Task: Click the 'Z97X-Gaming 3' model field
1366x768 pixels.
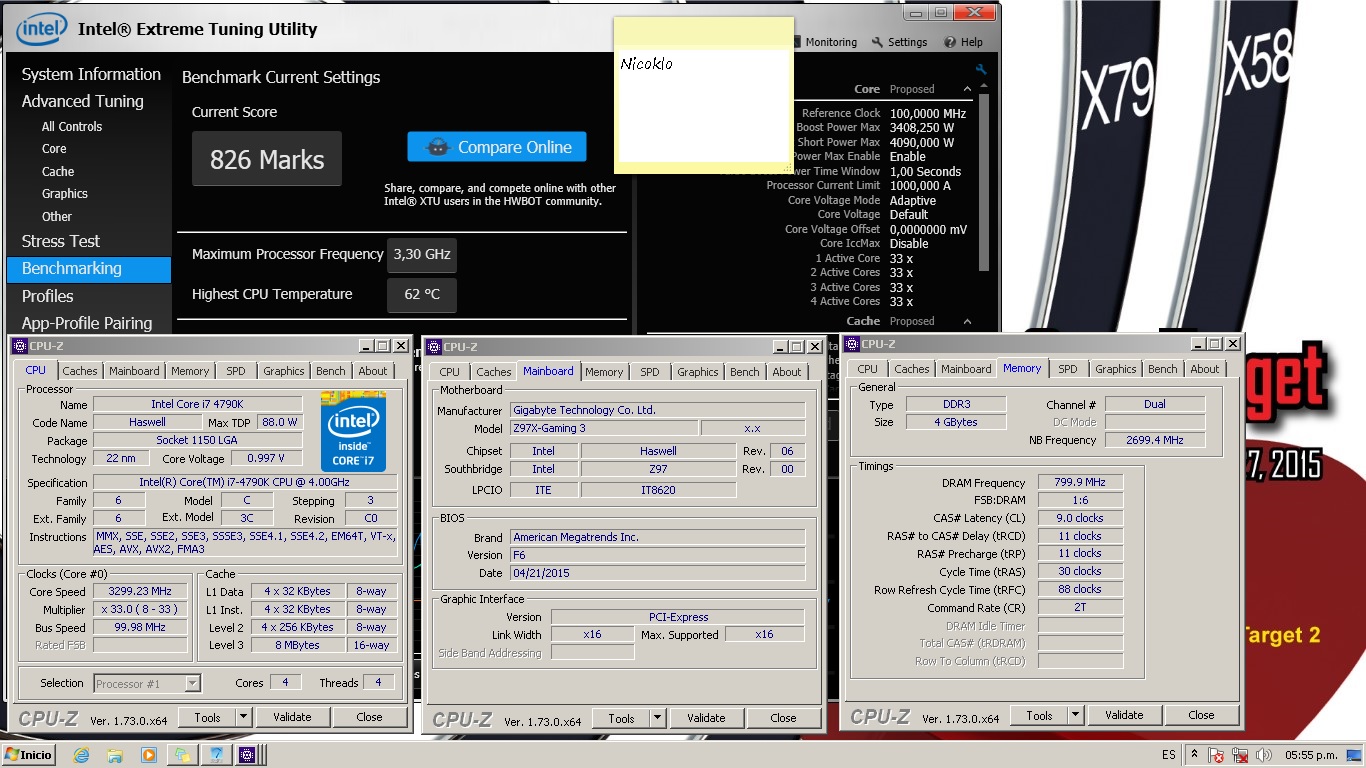Action: (x=603, y=428)
